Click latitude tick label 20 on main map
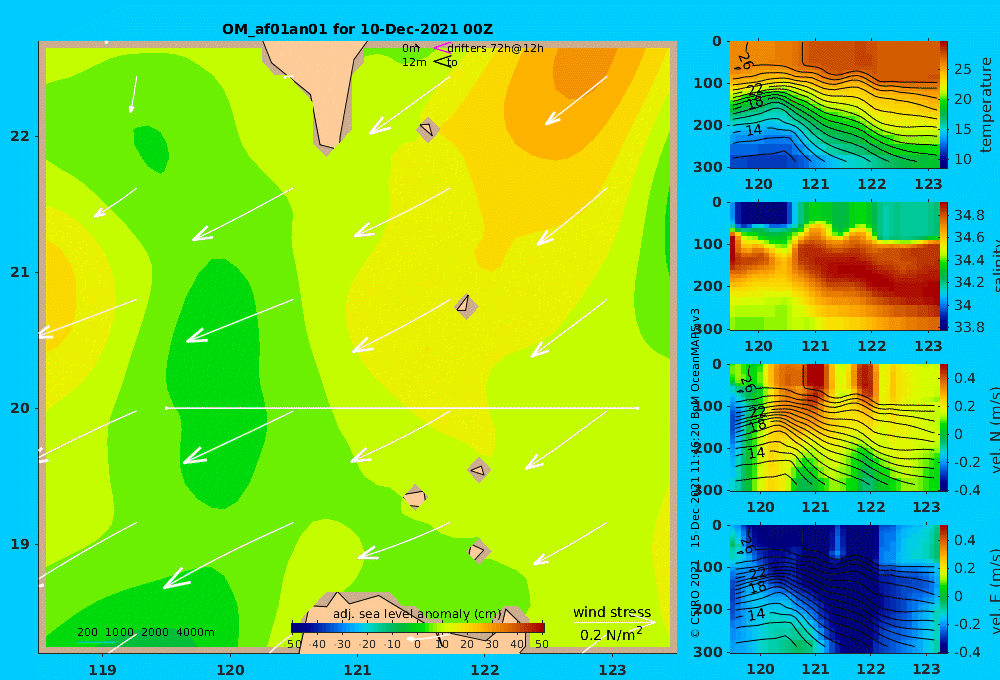Screen dimensions: 1000x680 tap(20, 408)
